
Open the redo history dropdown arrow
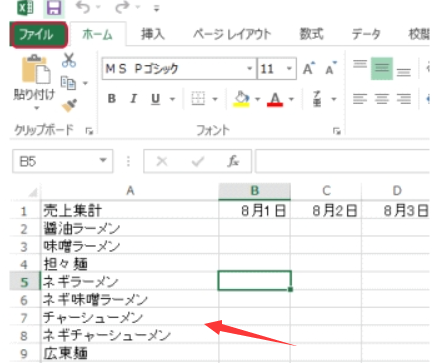[x=138, y=7]
